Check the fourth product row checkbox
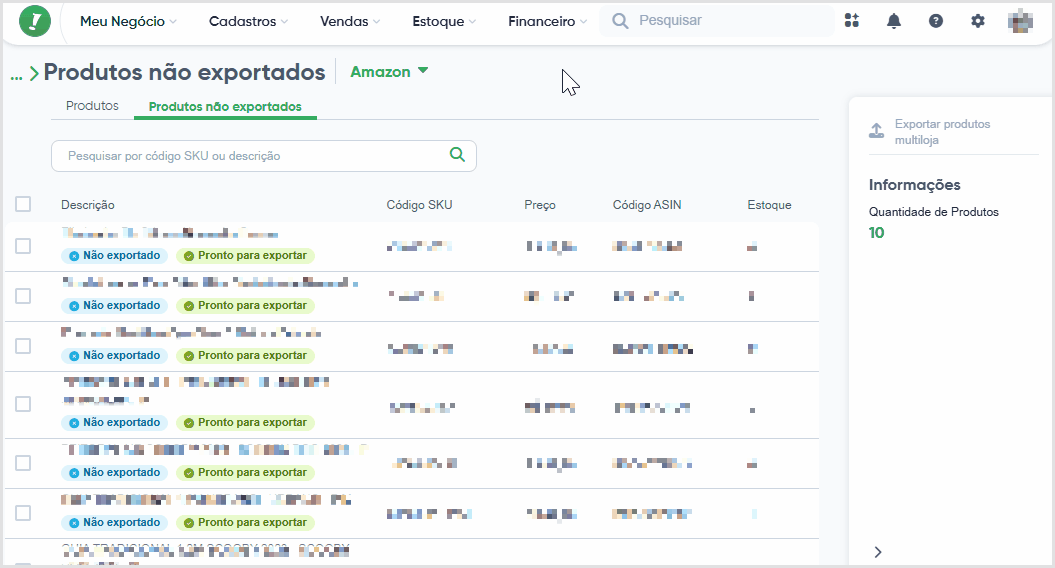Image resolution: width=1055 pixels, height=568 pixels. click(x=23, y=404)
